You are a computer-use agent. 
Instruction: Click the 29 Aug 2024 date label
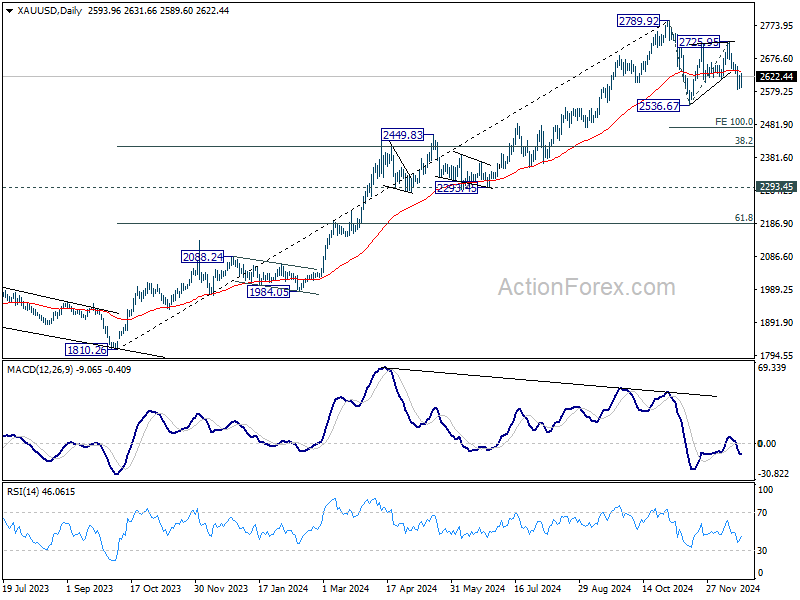coord(605,589)
